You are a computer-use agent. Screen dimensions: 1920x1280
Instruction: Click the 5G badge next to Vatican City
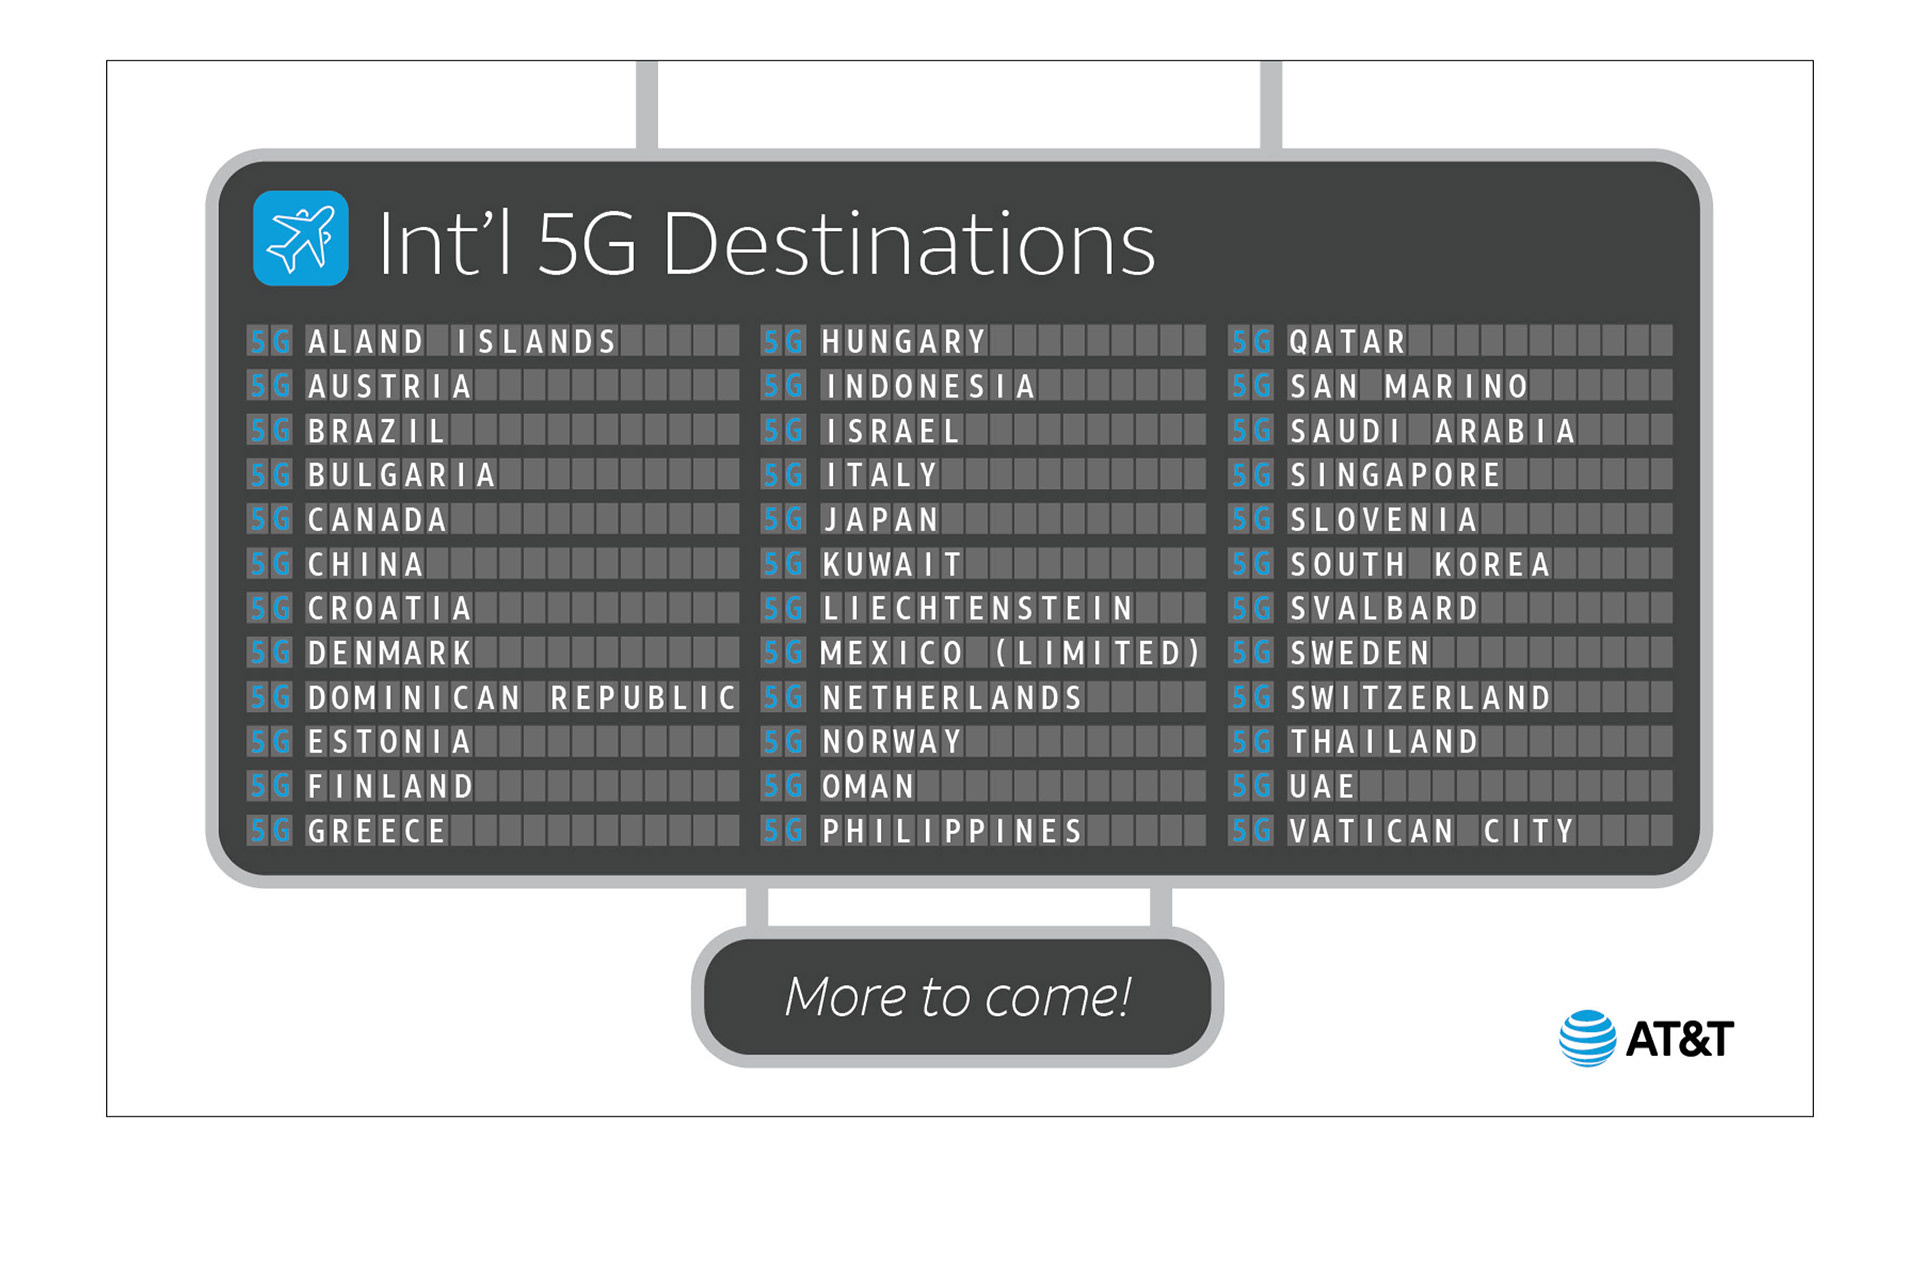coord(1251,830)
